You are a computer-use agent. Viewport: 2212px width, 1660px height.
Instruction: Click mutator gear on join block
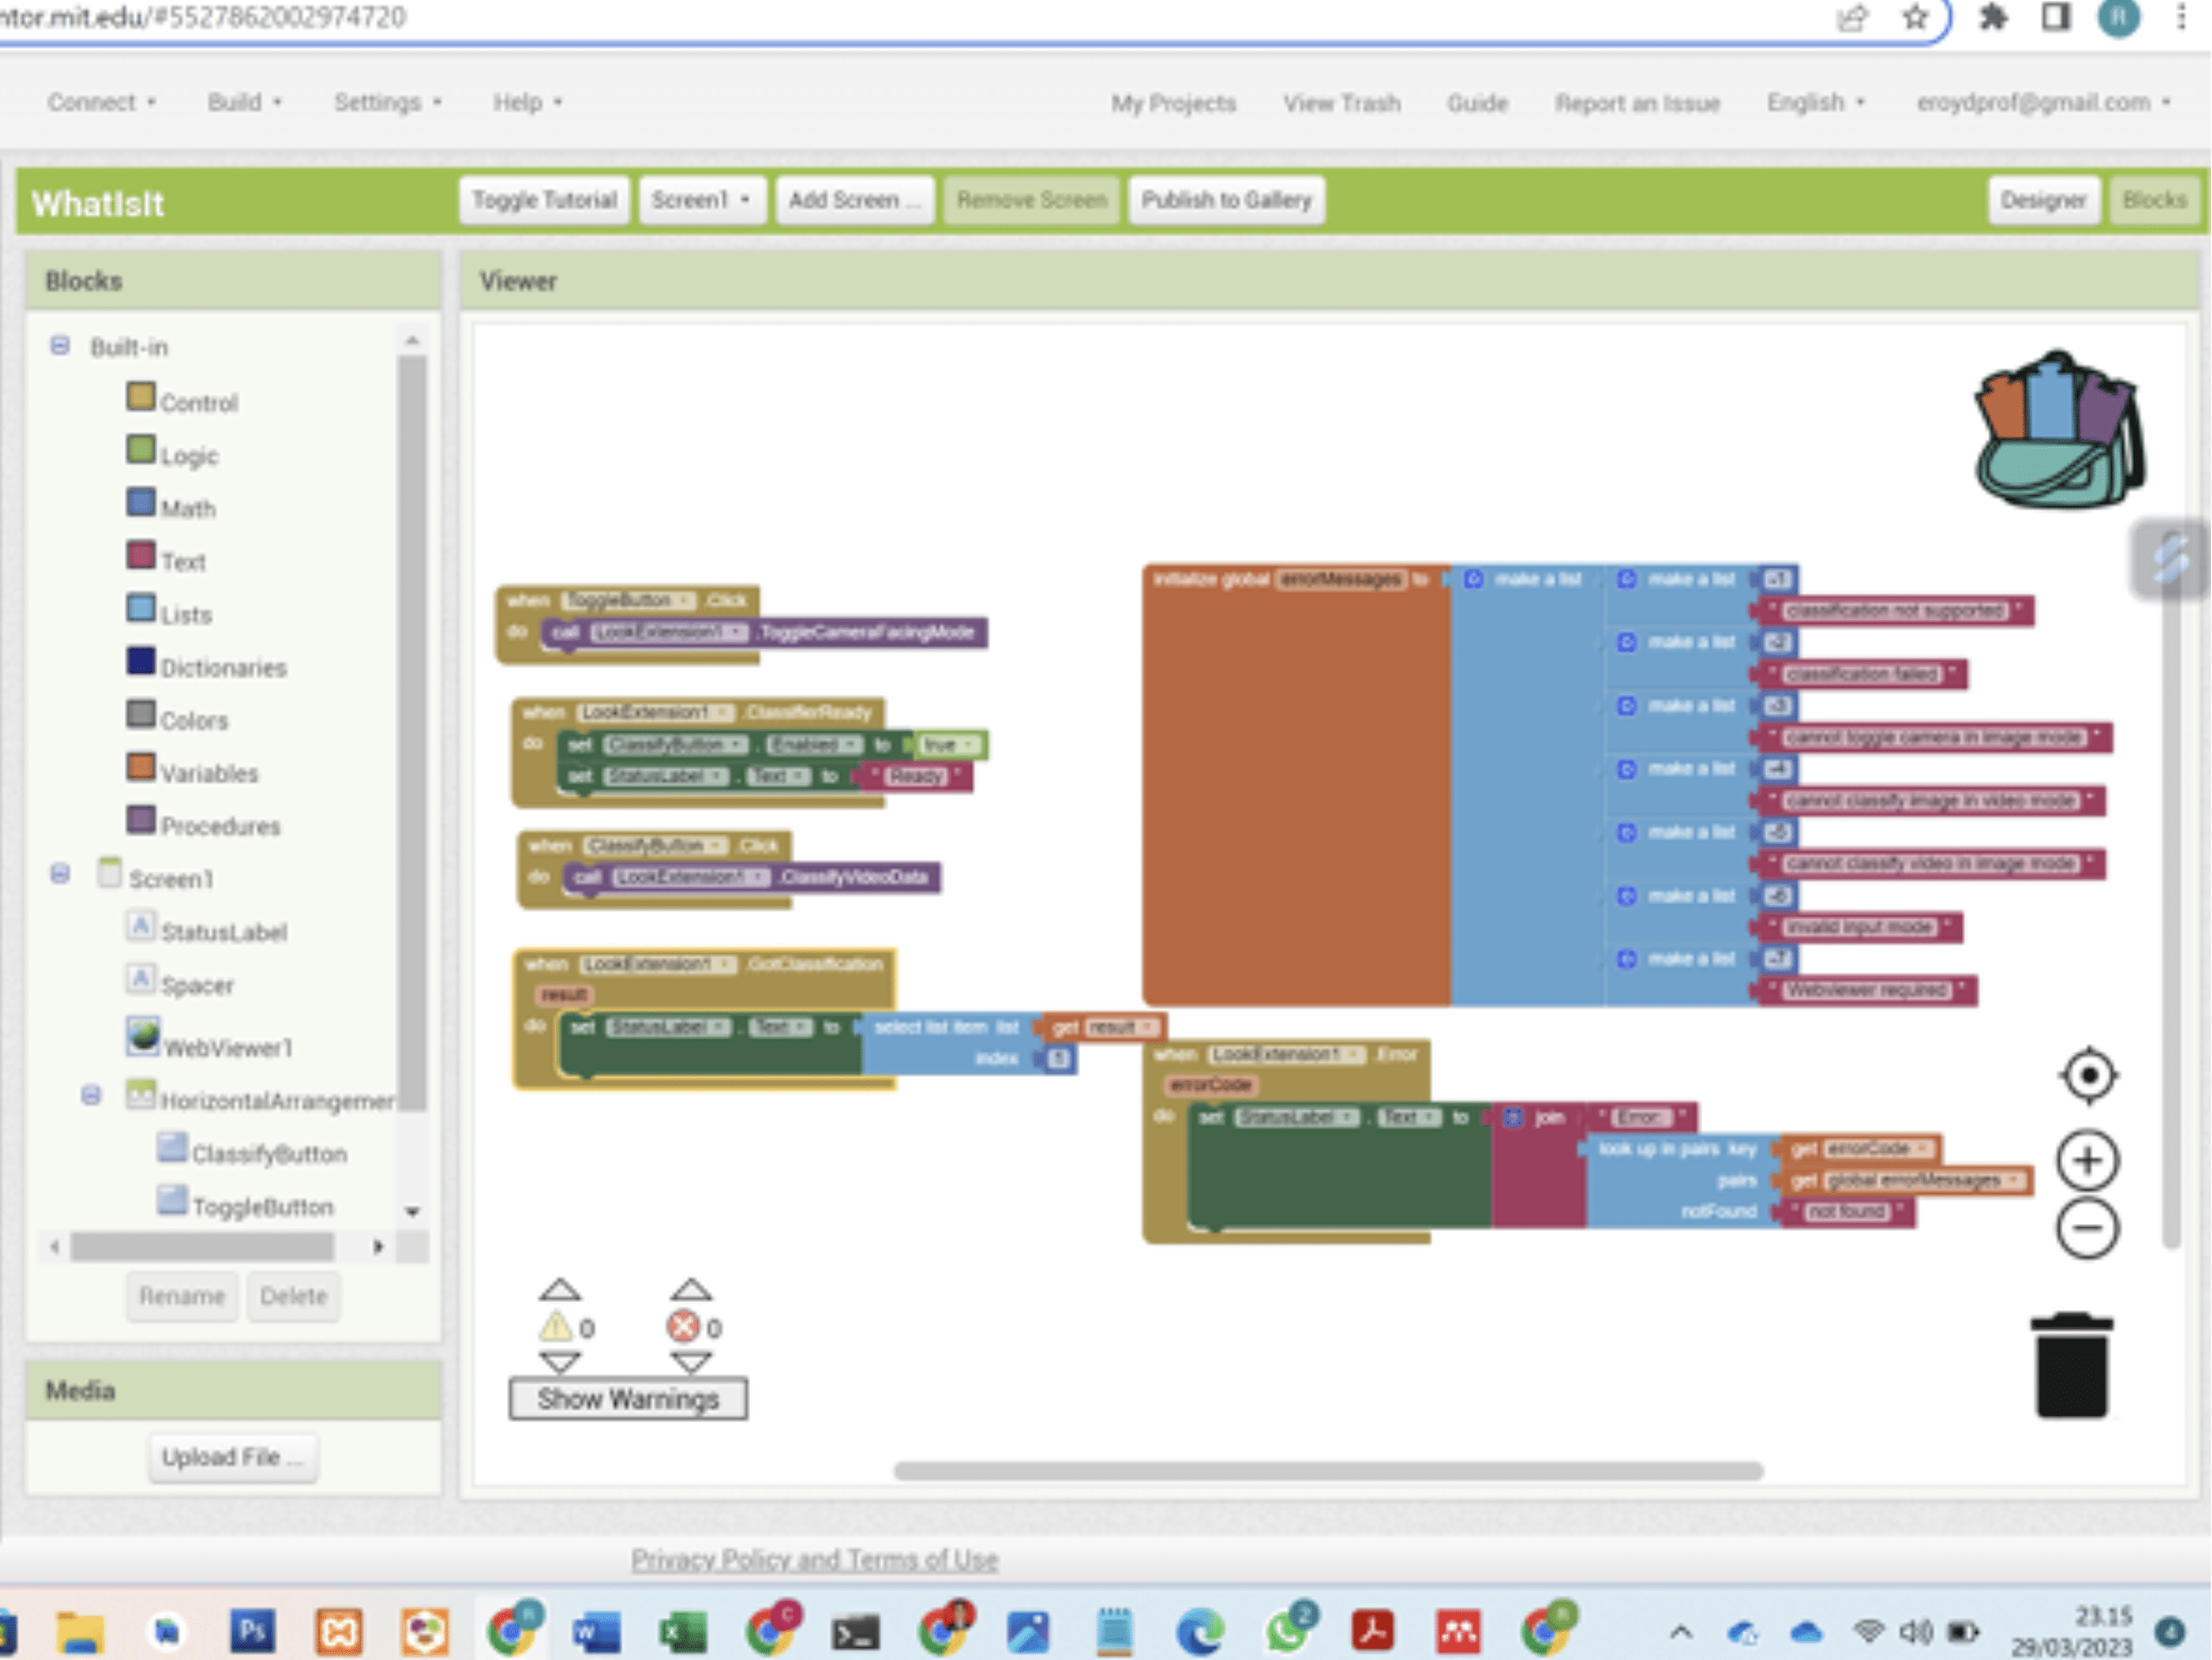click(1513, 1117)
